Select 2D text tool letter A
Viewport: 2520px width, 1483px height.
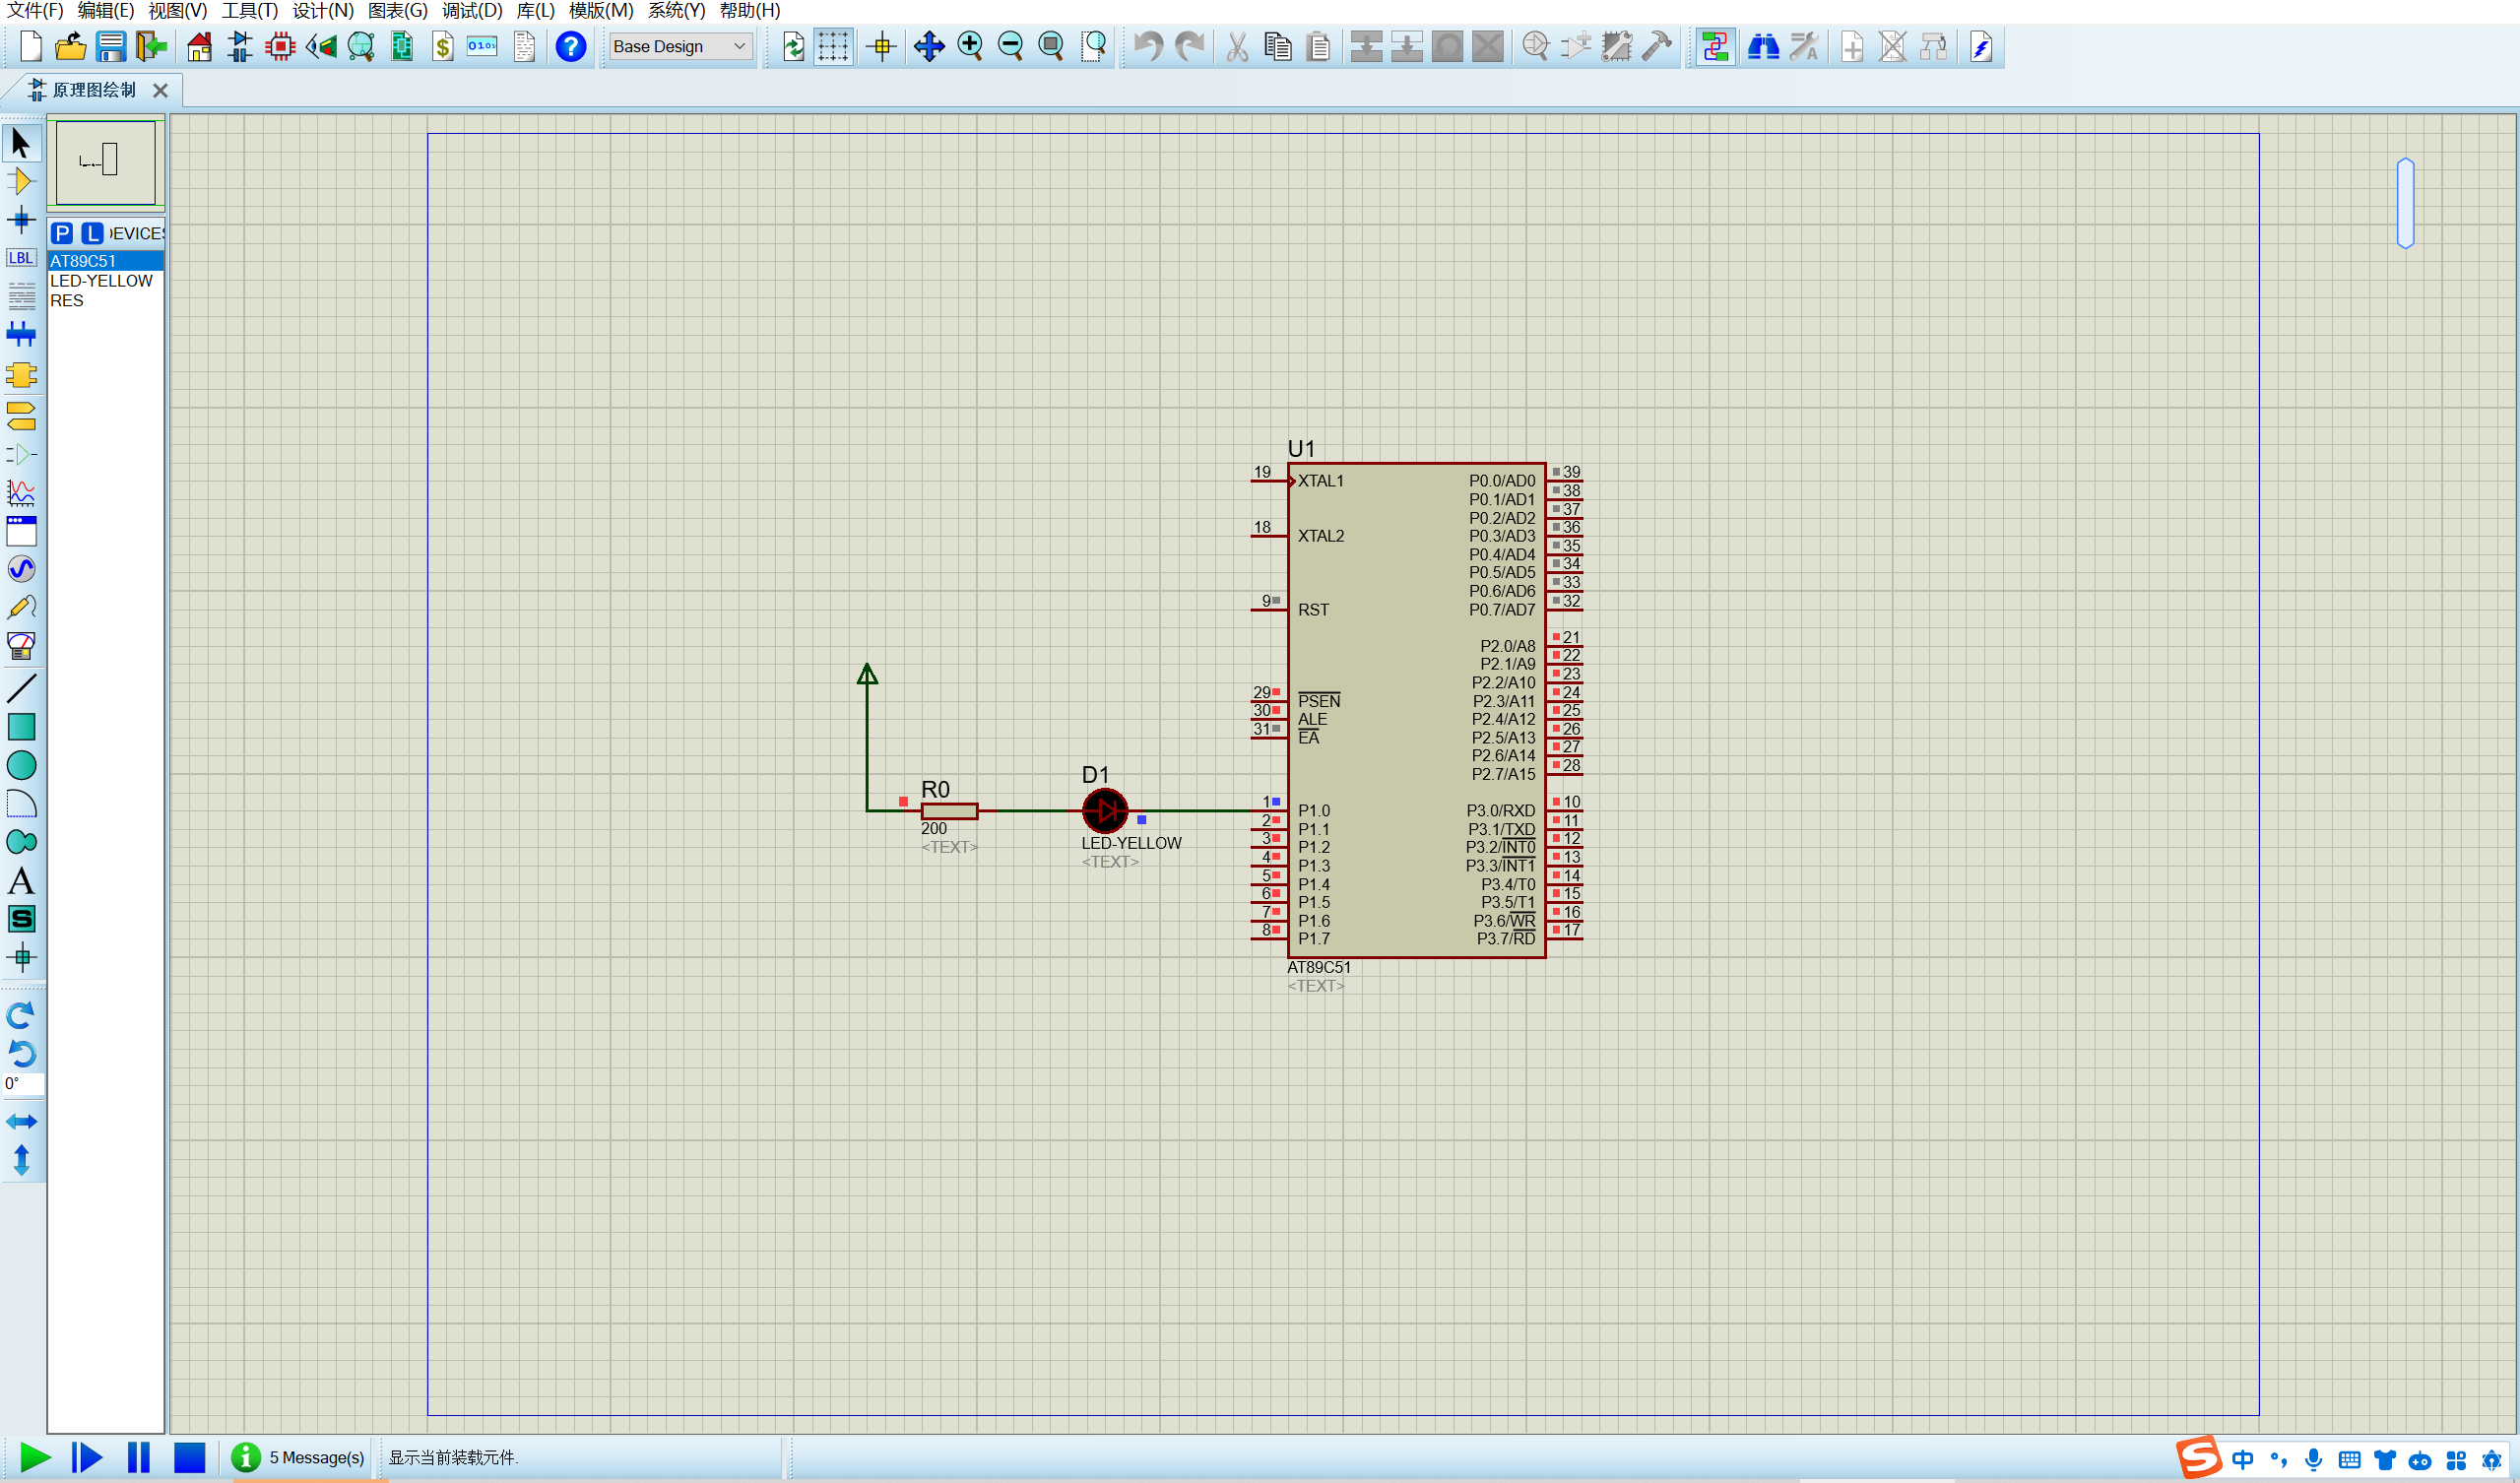click(21, 881)
